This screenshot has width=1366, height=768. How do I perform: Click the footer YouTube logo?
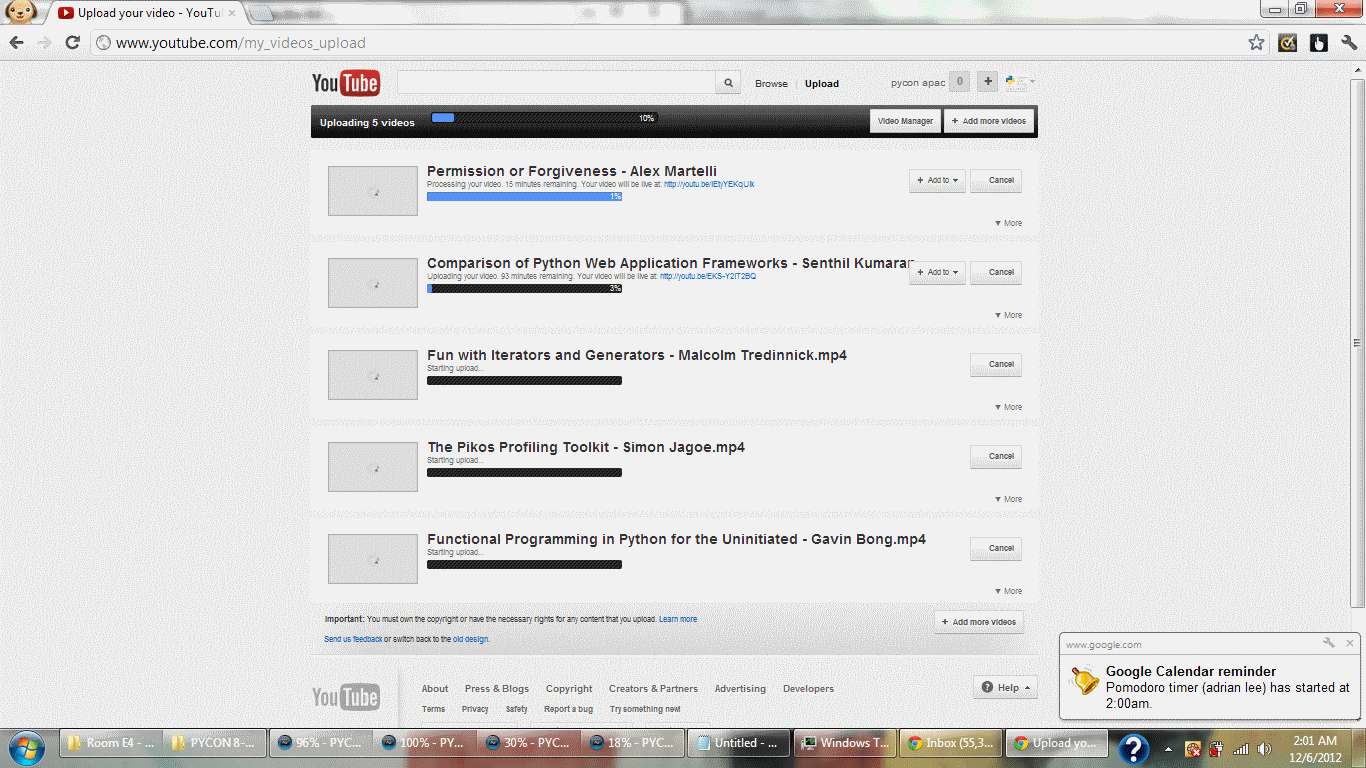pos(346,696)
